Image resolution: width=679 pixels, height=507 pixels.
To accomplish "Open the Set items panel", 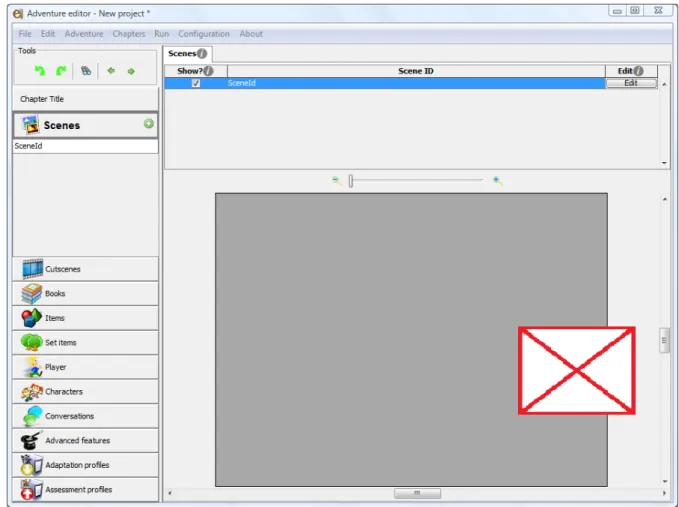I will [x=86, y=342].
